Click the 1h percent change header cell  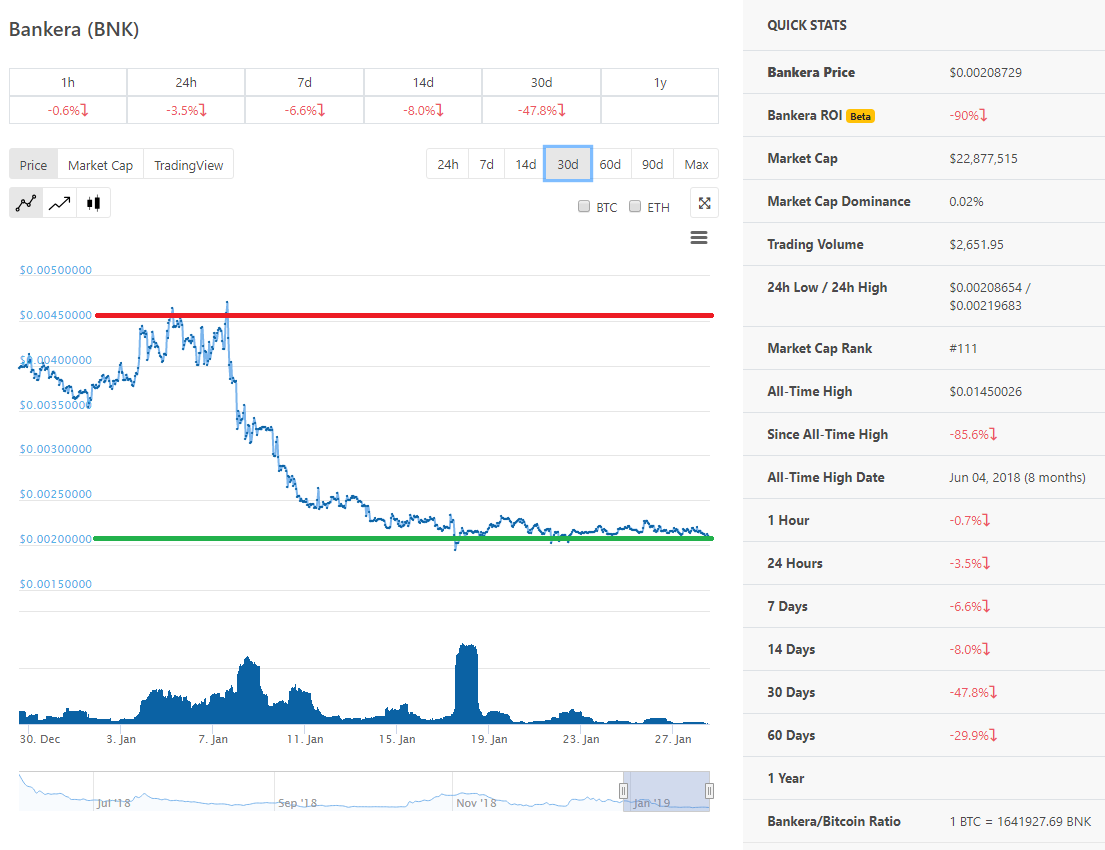tap(68, 82)
